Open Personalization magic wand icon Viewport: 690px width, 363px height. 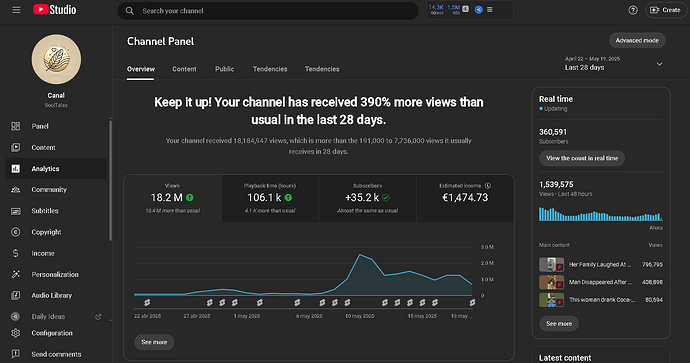click(x=15, y=274)
